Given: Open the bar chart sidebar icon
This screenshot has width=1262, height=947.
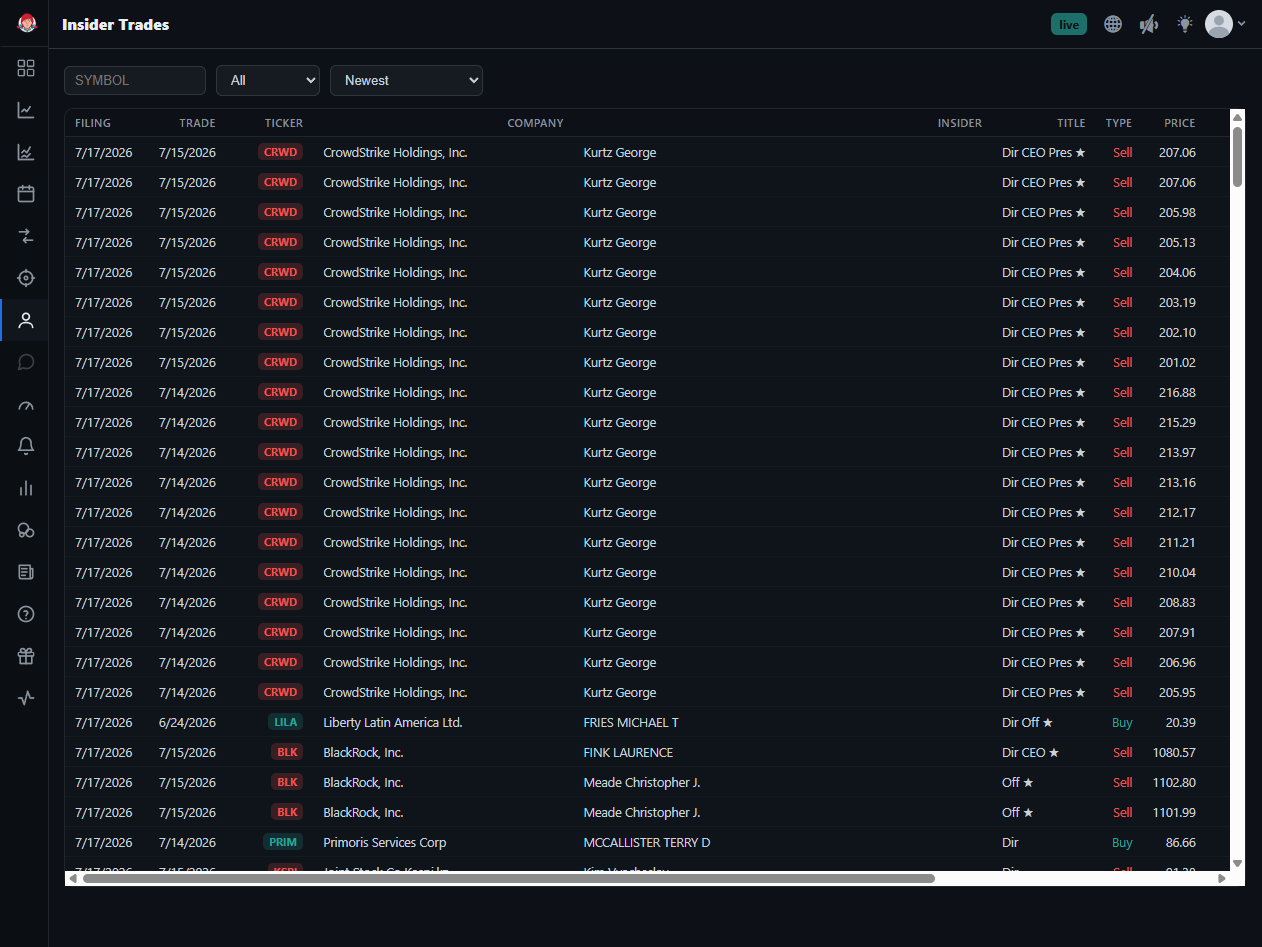Looking at the screenshot, I should 26,488.
